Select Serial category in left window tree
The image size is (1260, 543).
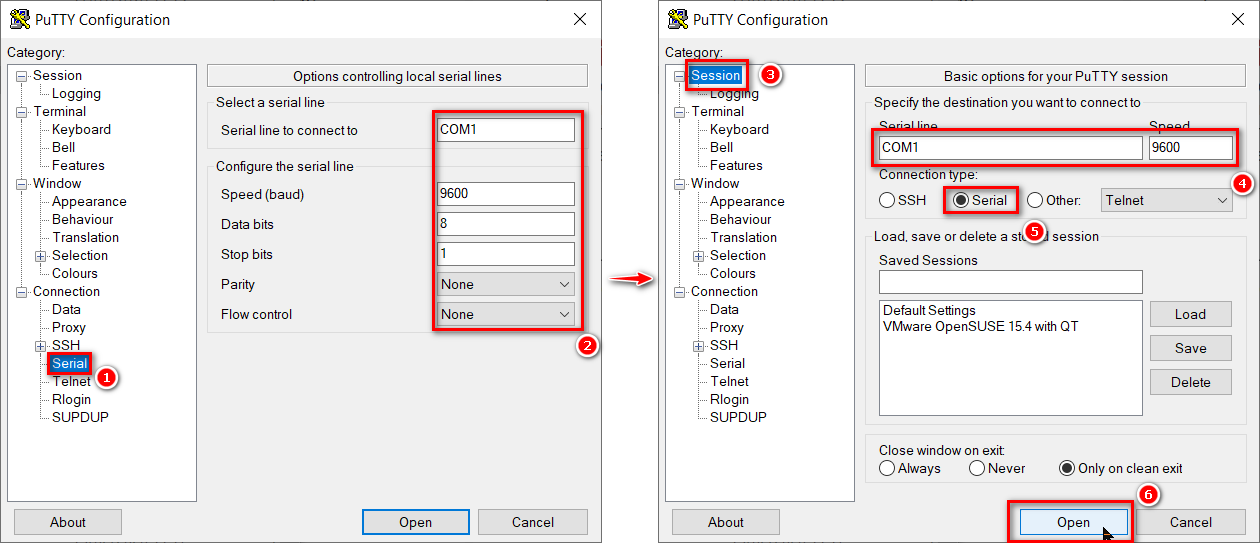[x=70, y=363]
